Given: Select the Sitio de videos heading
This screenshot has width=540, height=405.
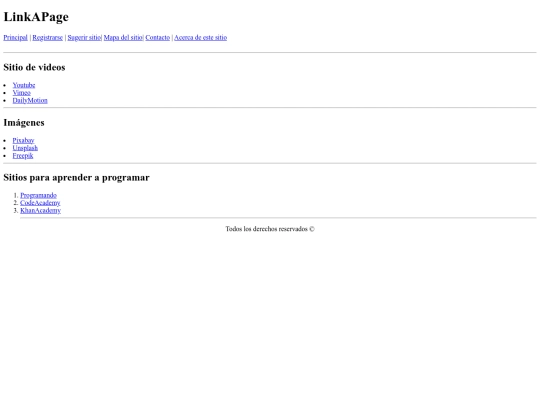Looking at the screenshot, I should click(34, 67).
